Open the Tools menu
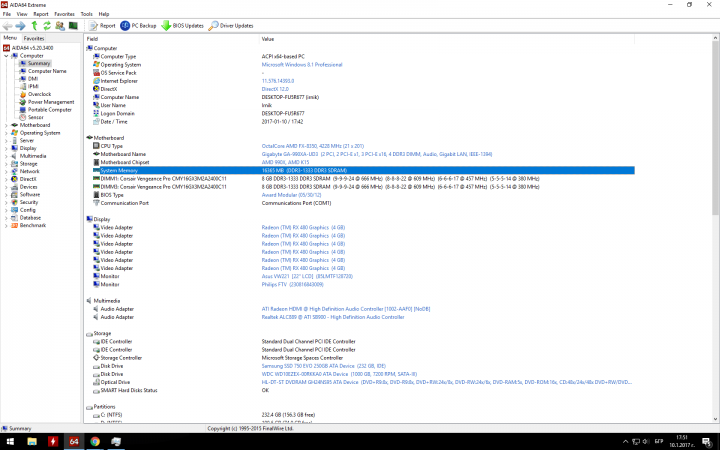 coord(86,14)
